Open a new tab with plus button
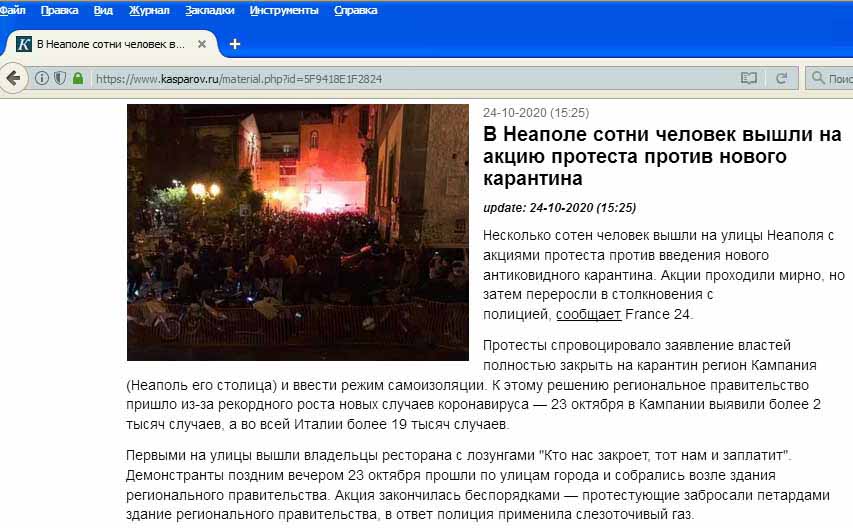853x528 pixels. pyautogui.click(x=234, y=44)
